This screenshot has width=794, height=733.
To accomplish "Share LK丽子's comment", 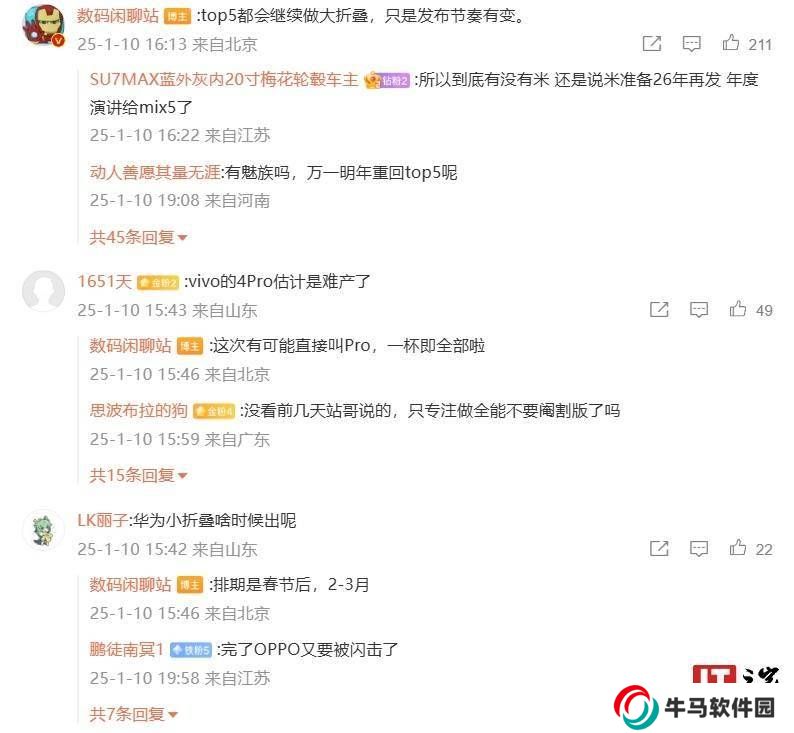I will point(659,548).
